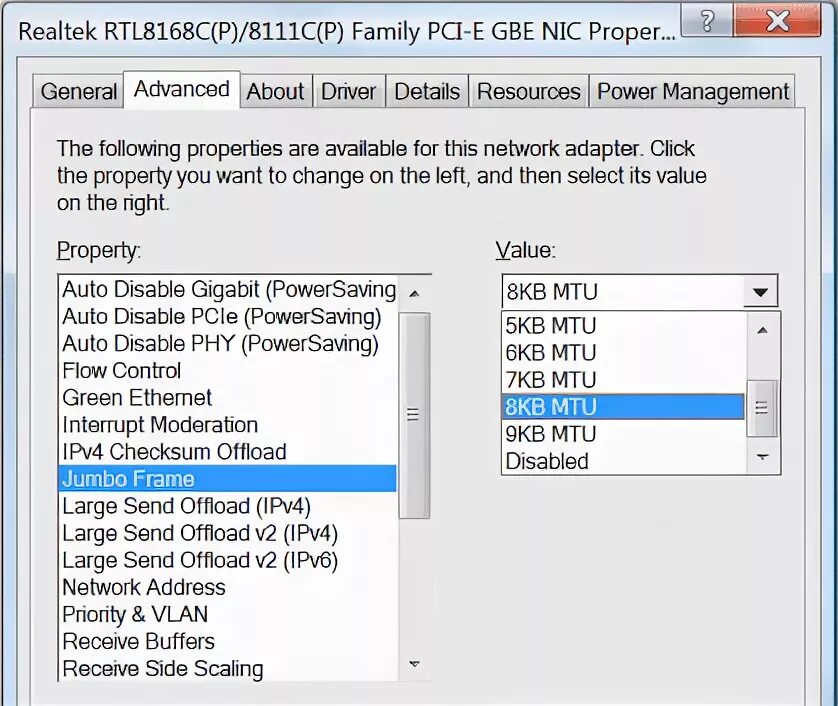Select the Jumbo Frame property
This screenshot has width=838, height=706.
point(228,479)
